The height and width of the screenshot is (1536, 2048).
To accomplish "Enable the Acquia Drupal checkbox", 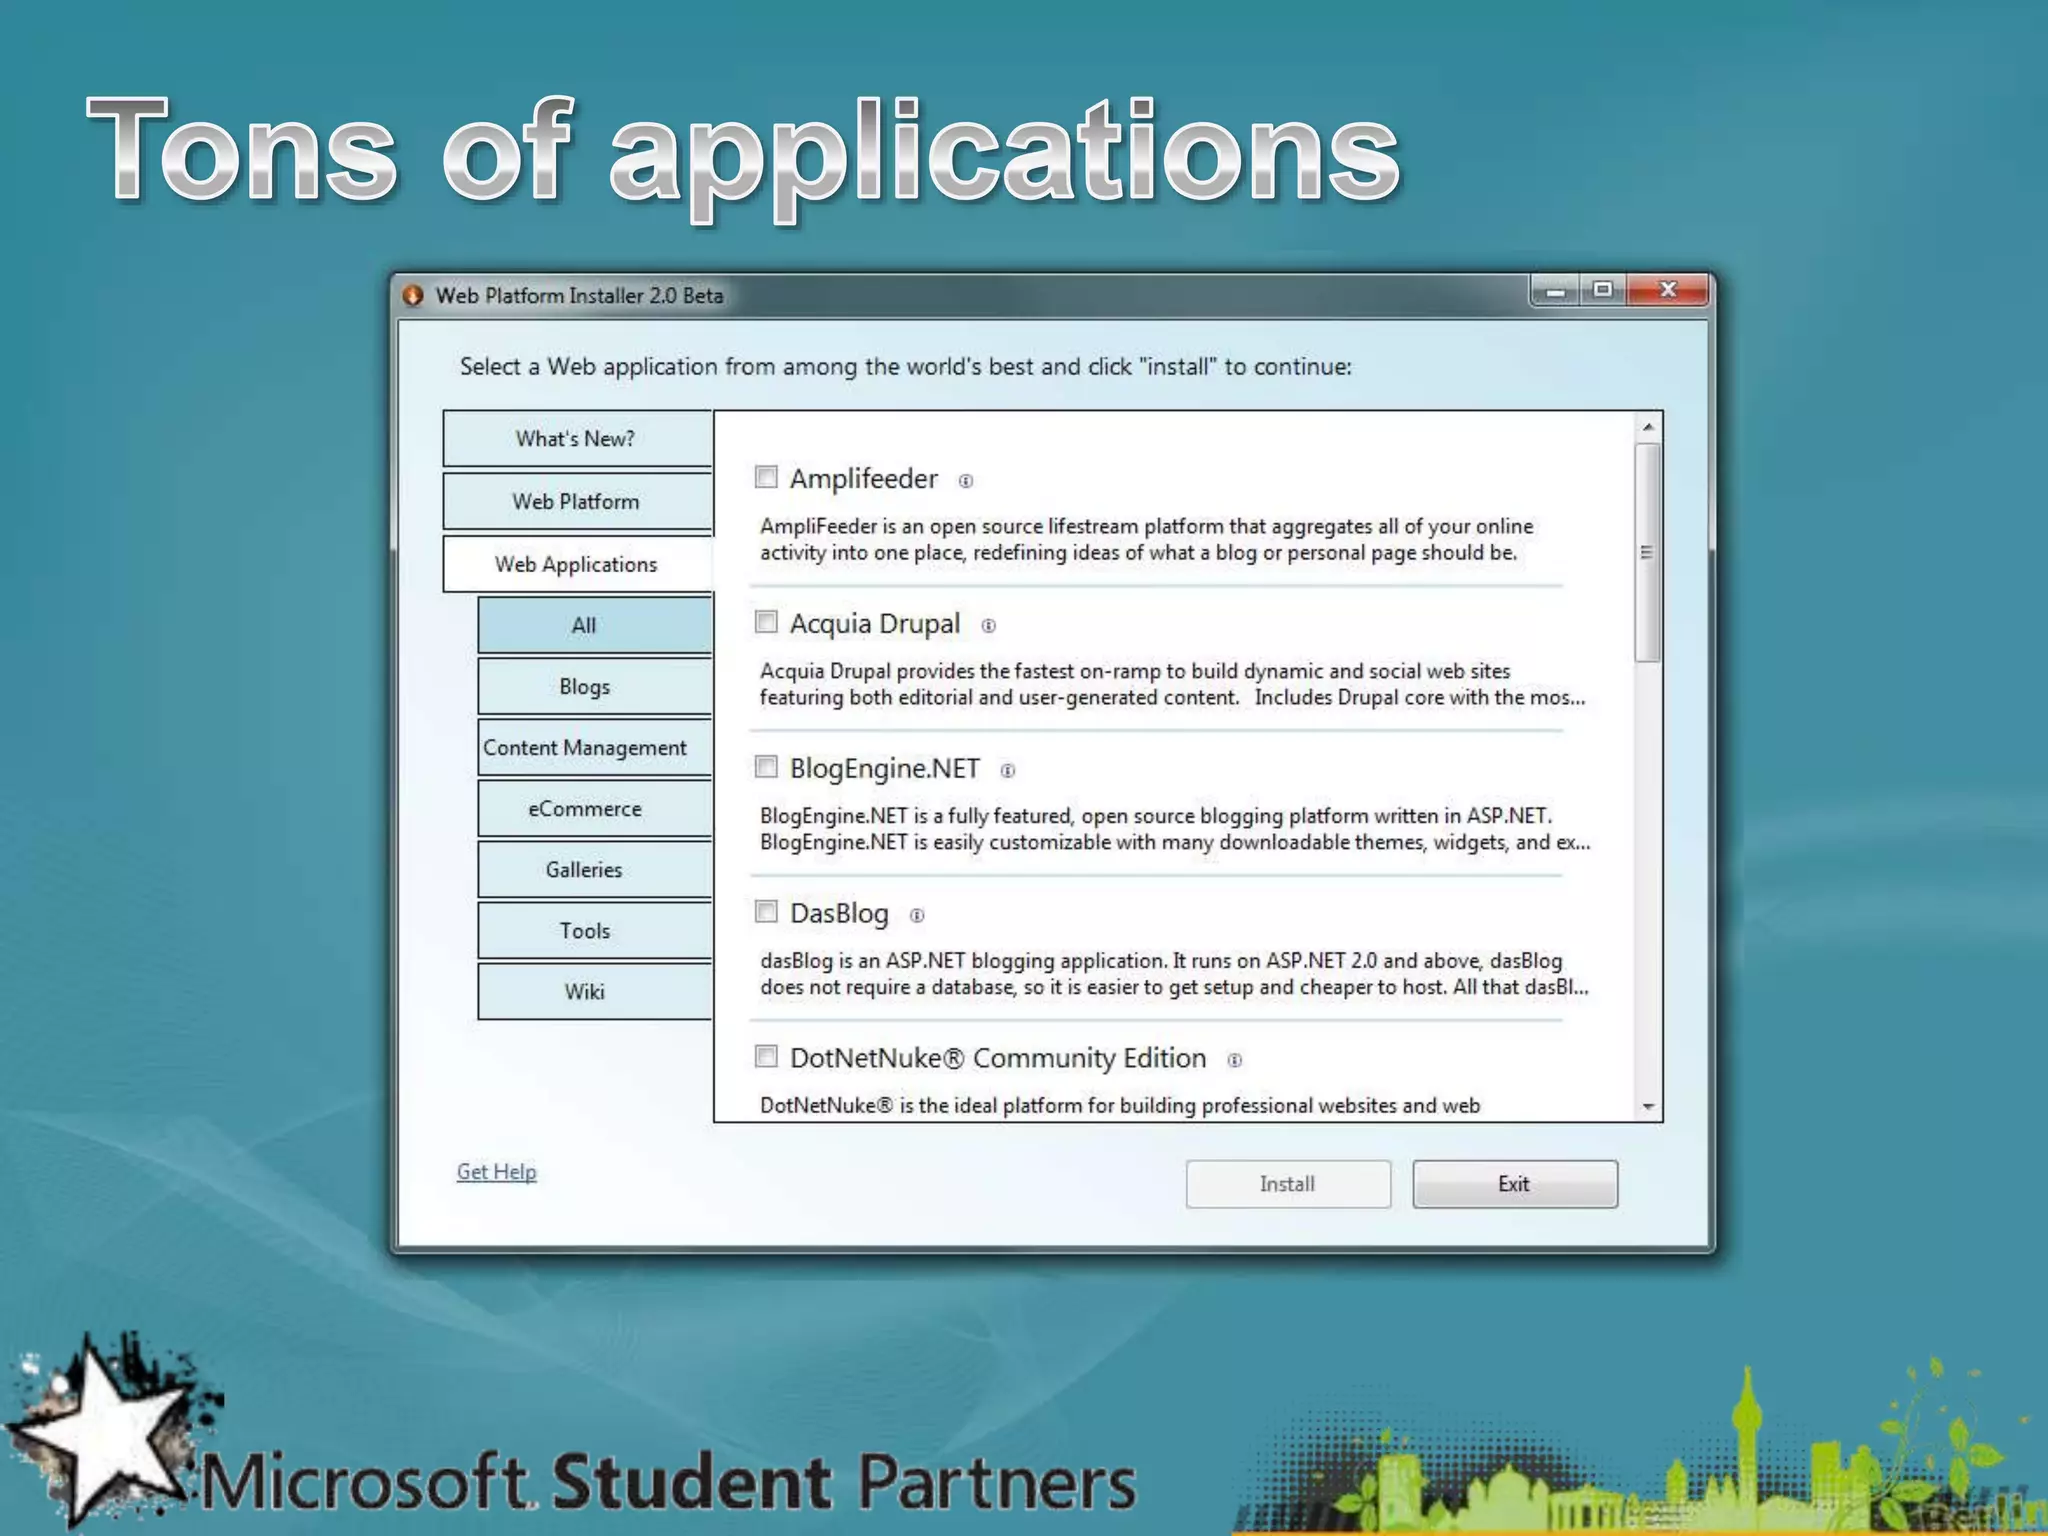I will tap(766, 622).
